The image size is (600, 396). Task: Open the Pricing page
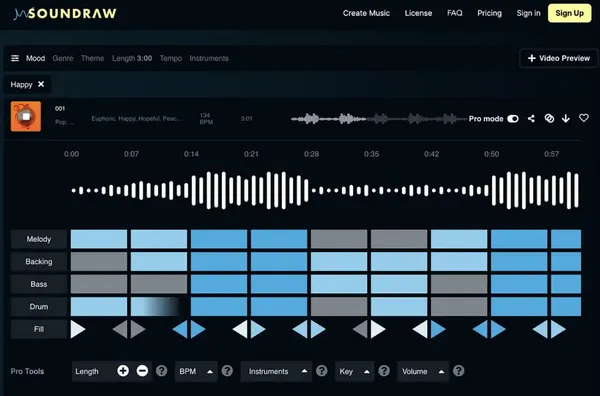489,13
